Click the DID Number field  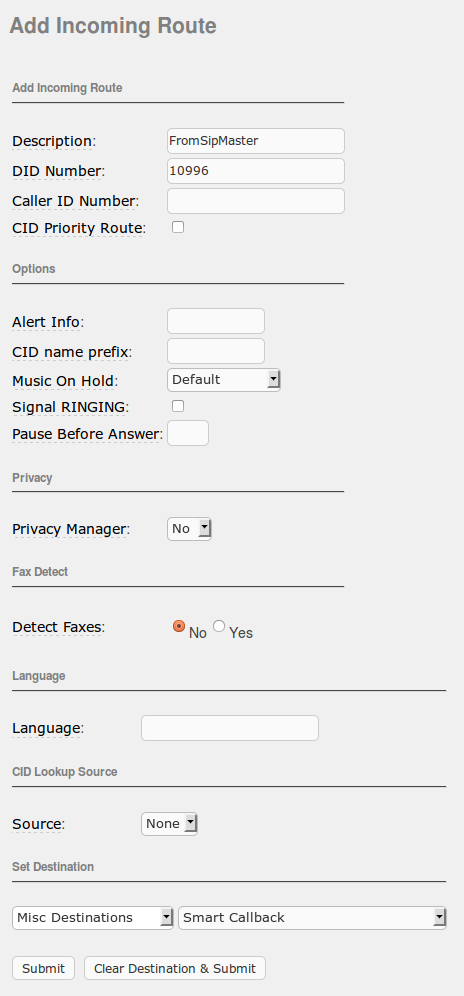coord(256,171)
